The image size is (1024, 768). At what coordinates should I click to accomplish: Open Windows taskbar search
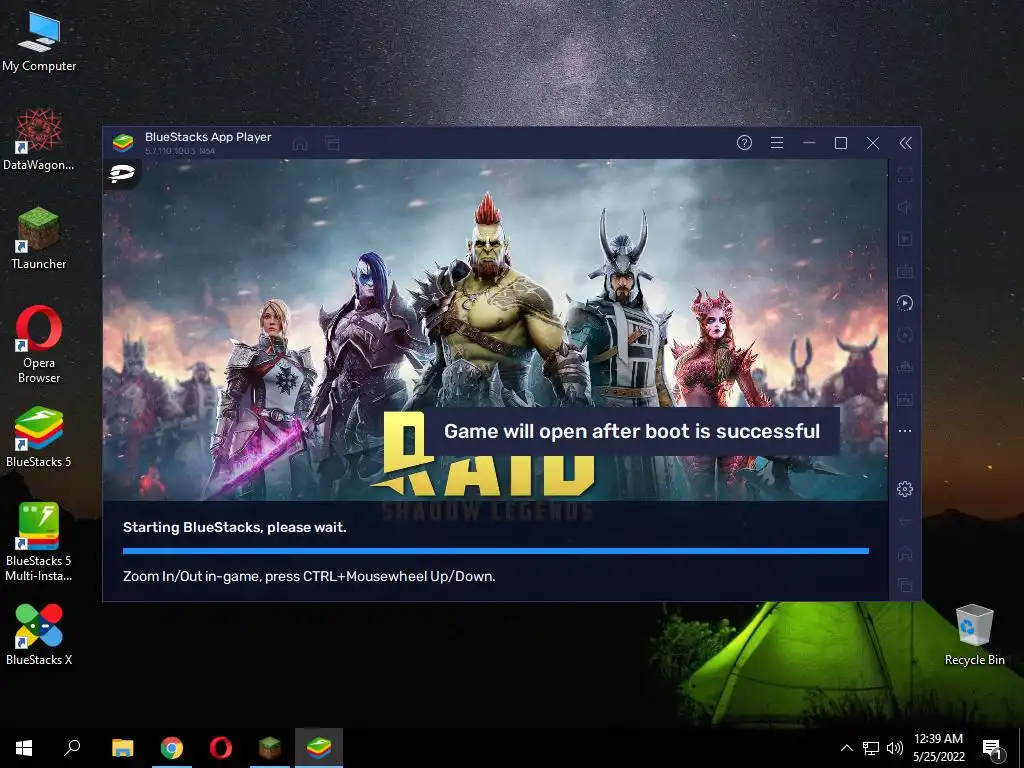[72, 748]
